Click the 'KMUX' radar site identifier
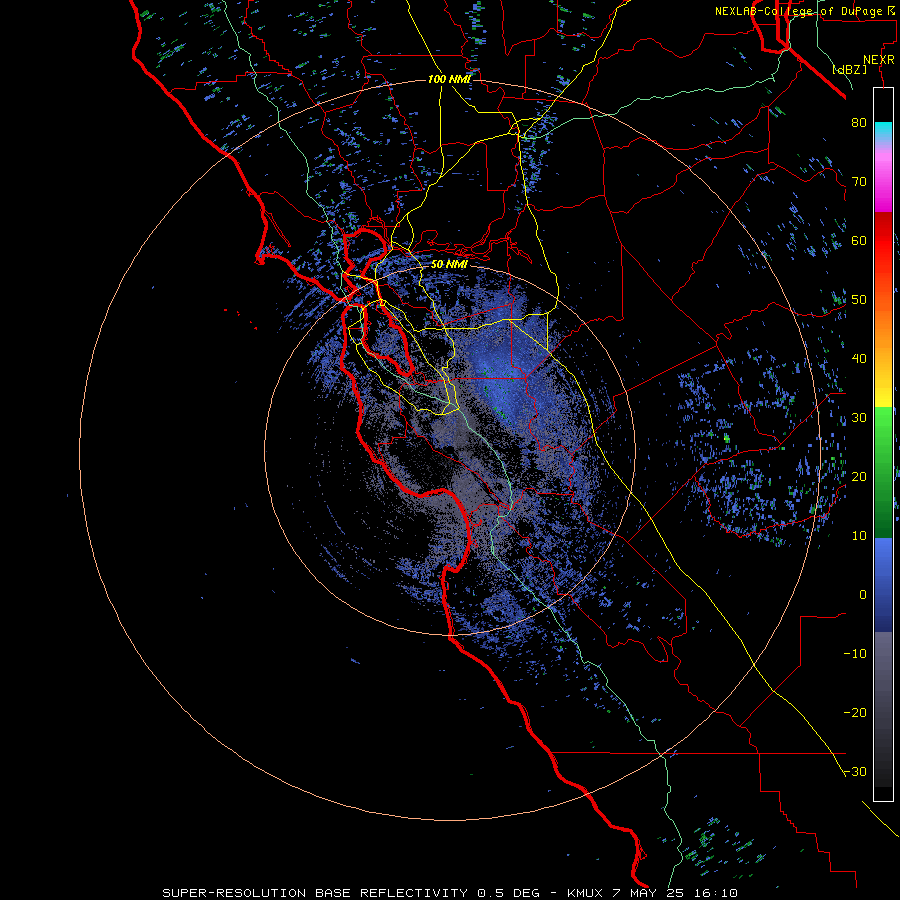This screenshot has height=900, width=900. click(586, 893)
